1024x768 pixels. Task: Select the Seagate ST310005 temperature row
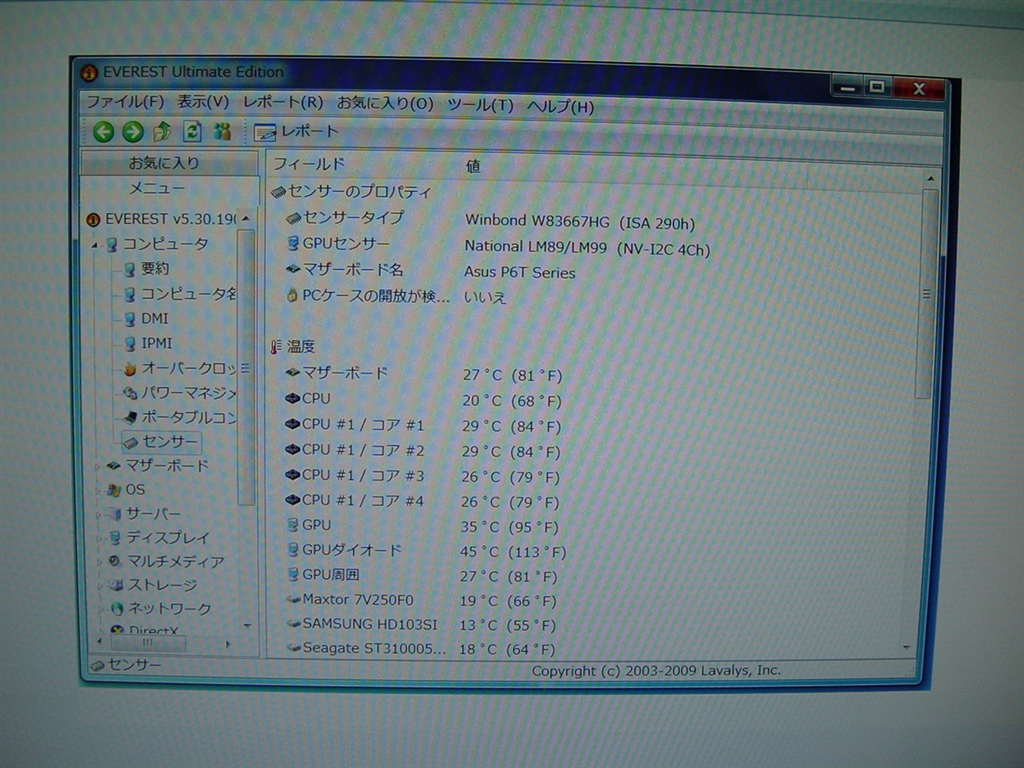(421, 649)
